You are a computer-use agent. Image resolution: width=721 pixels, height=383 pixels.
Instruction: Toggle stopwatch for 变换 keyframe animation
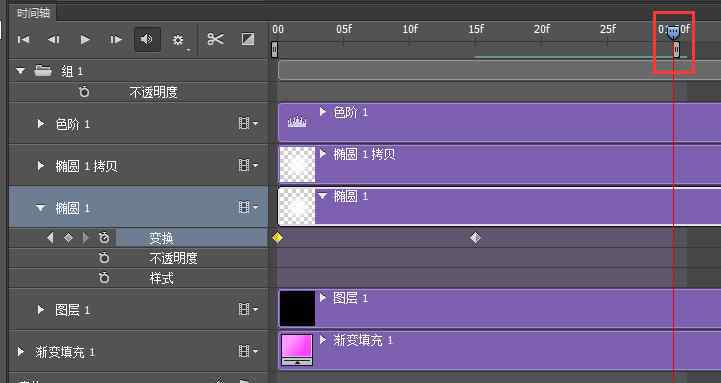pyautogui.click(x=104, y=238)
